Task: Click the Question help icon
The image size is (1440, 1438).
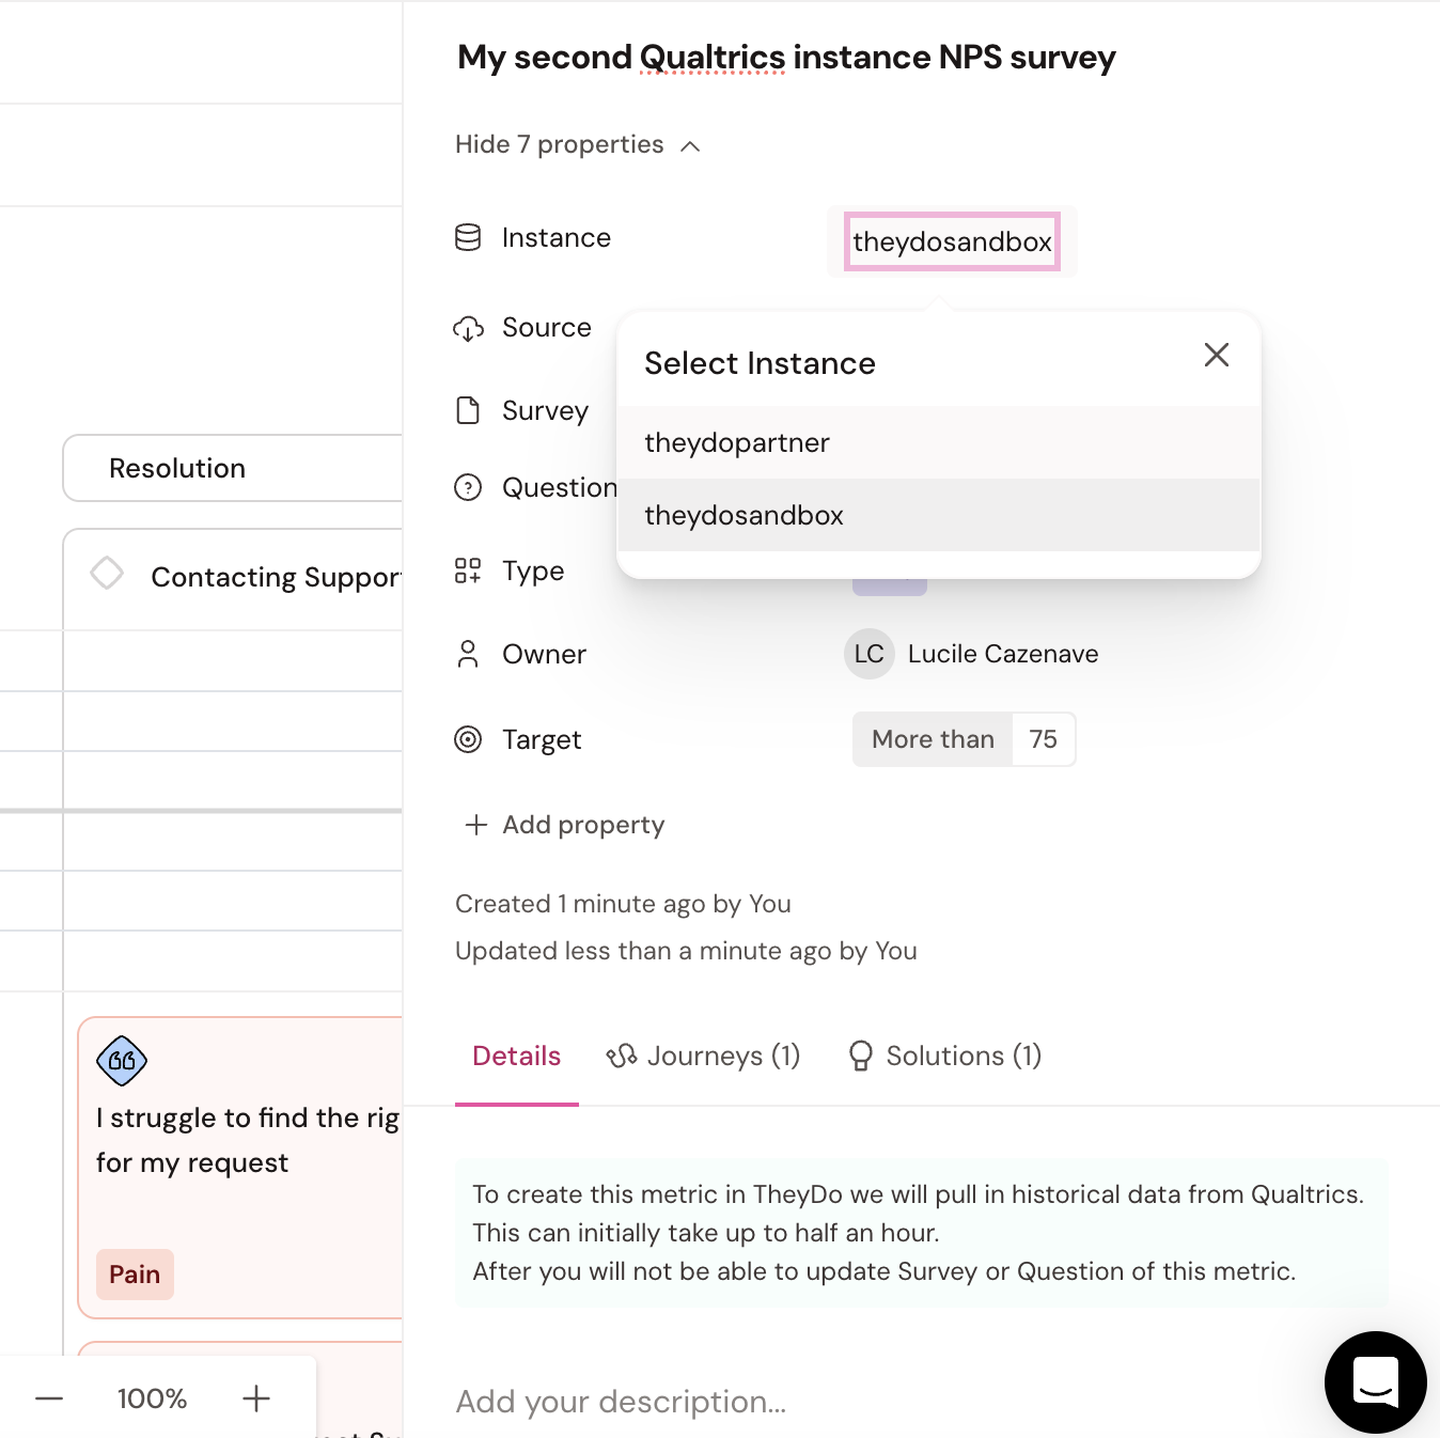Action: click(469, 487)
